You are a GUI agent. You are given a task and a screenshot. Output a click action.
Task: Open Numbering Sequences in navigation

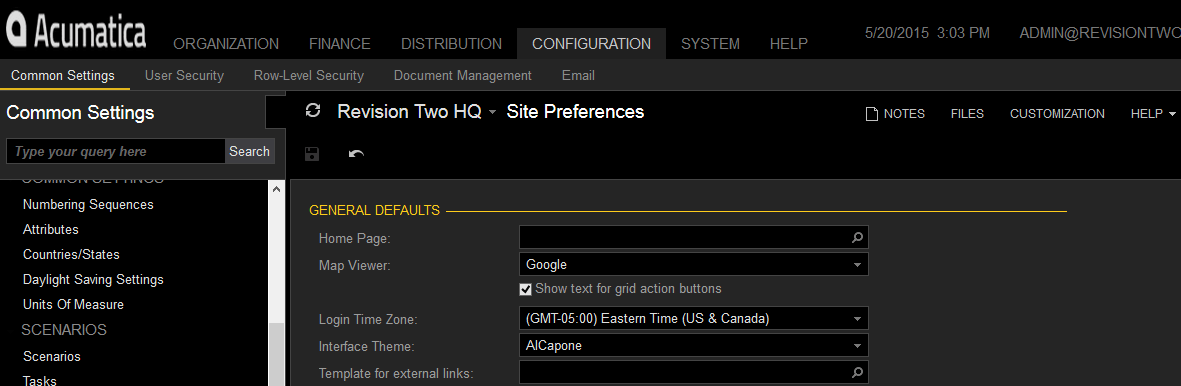[x=88, y=204]
